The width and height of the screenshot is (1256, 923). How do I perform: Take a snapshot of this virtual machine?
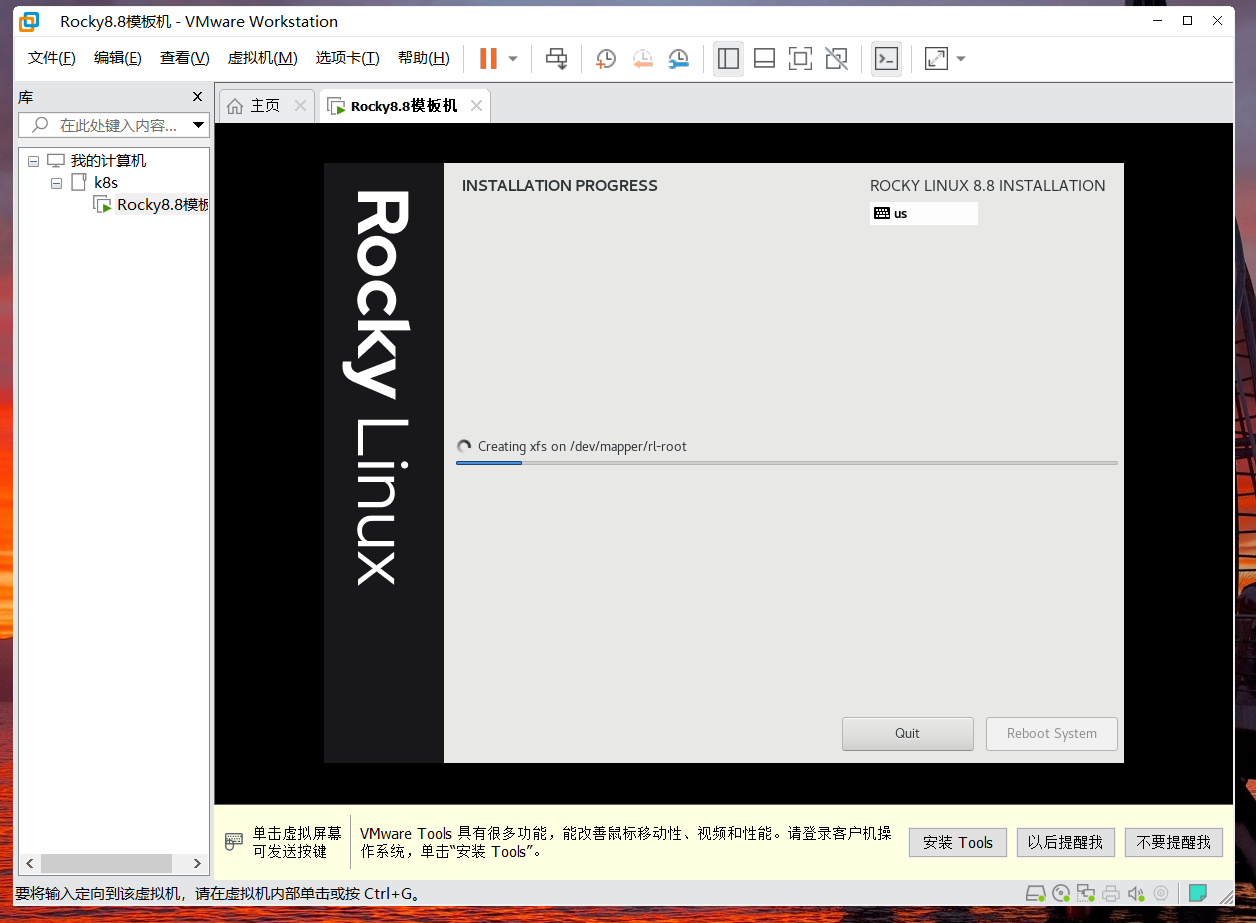(605, 58)
